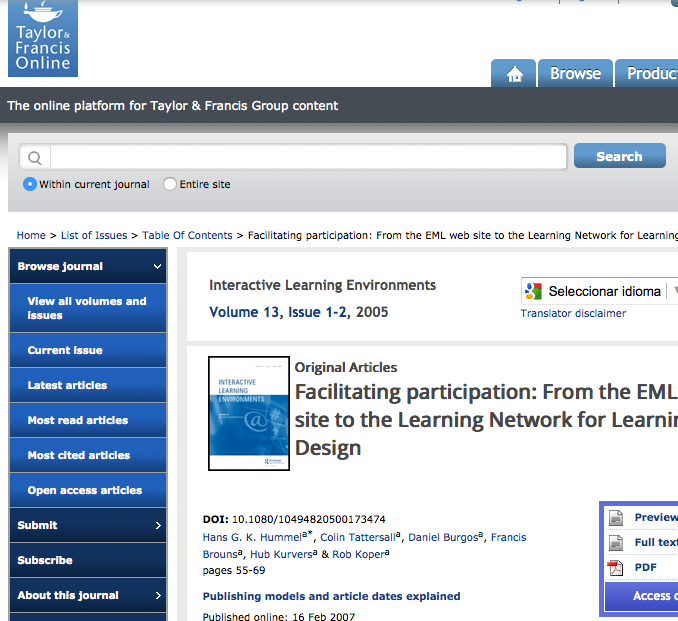
Task: Click the Interactive Learning Environments cover thumbnail
Action: pos(249,413)
